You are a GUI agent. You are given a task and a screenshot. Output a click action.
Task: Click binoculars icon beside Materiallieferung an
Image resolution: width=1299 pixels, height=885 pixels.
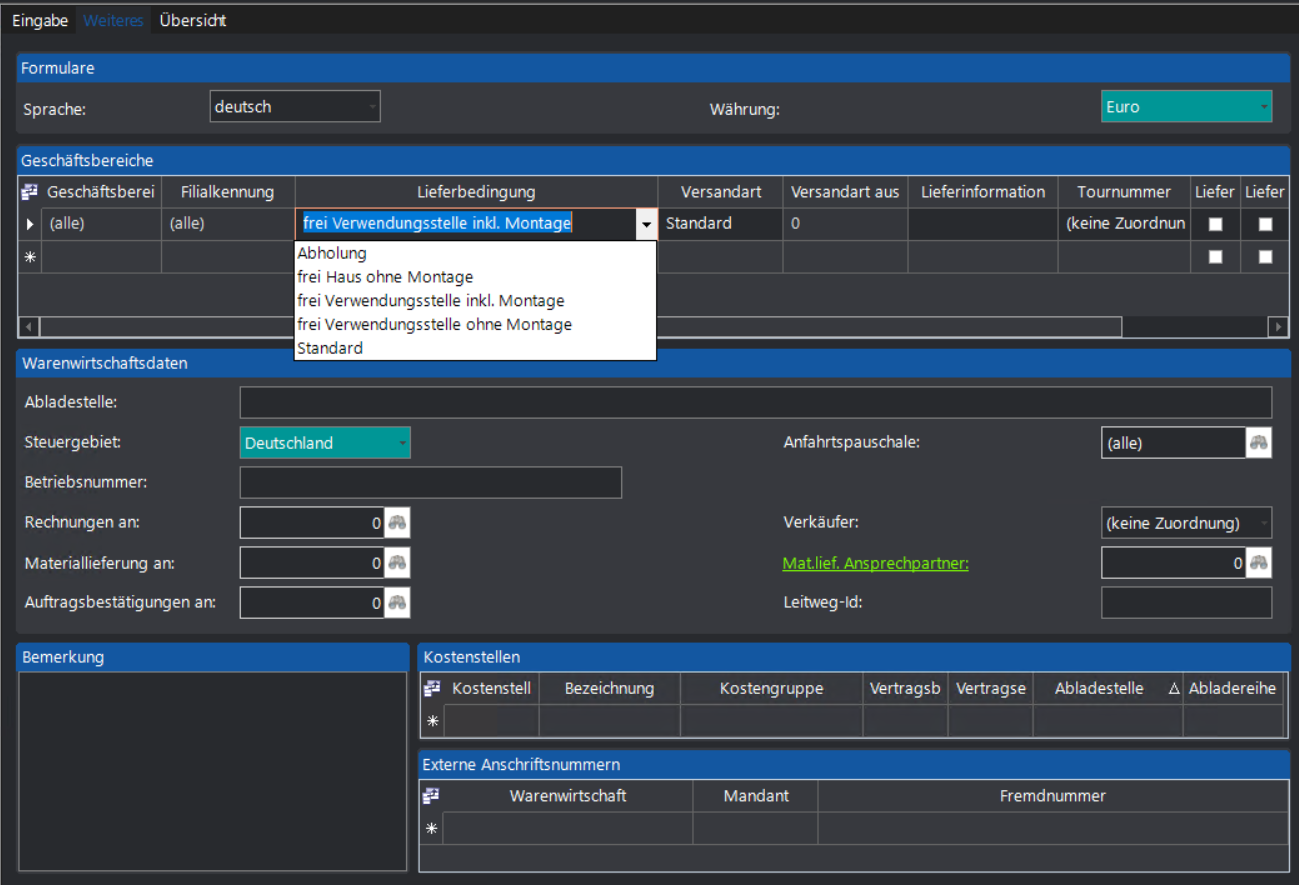pos(398,563)
